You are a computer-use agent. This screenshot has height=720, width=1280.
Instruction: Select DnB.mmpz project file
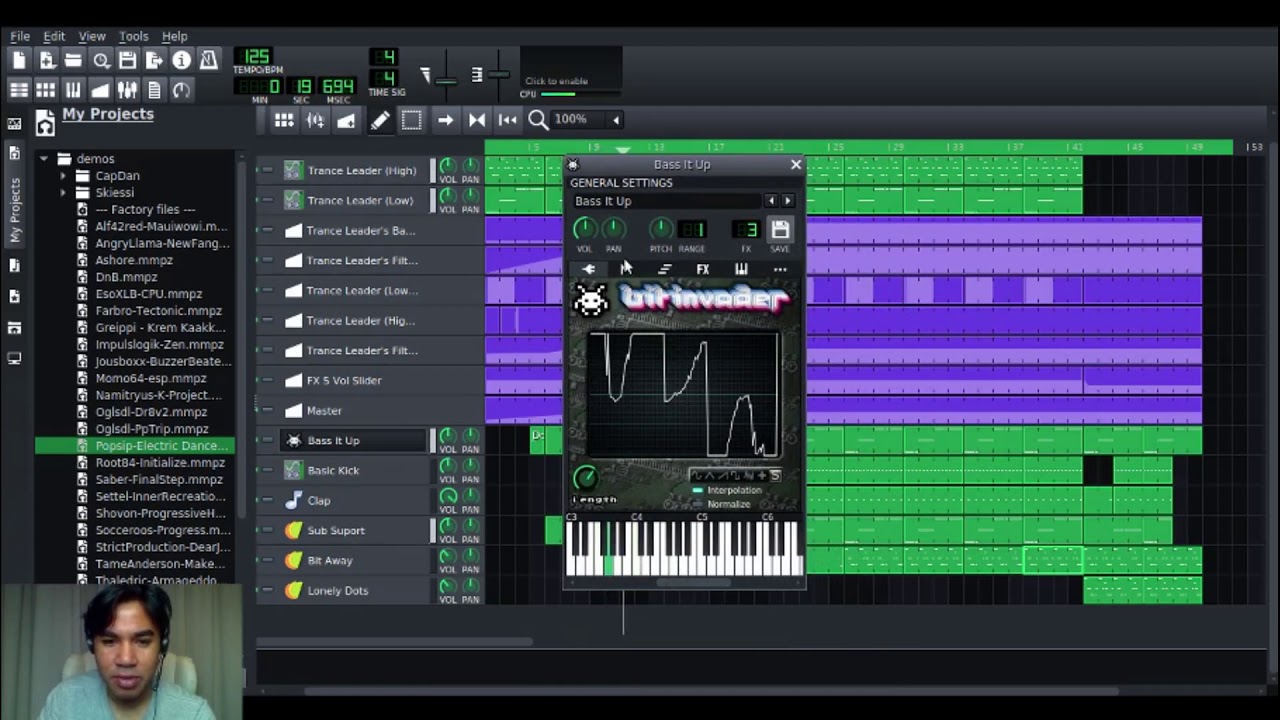click(x=126, y=276)
